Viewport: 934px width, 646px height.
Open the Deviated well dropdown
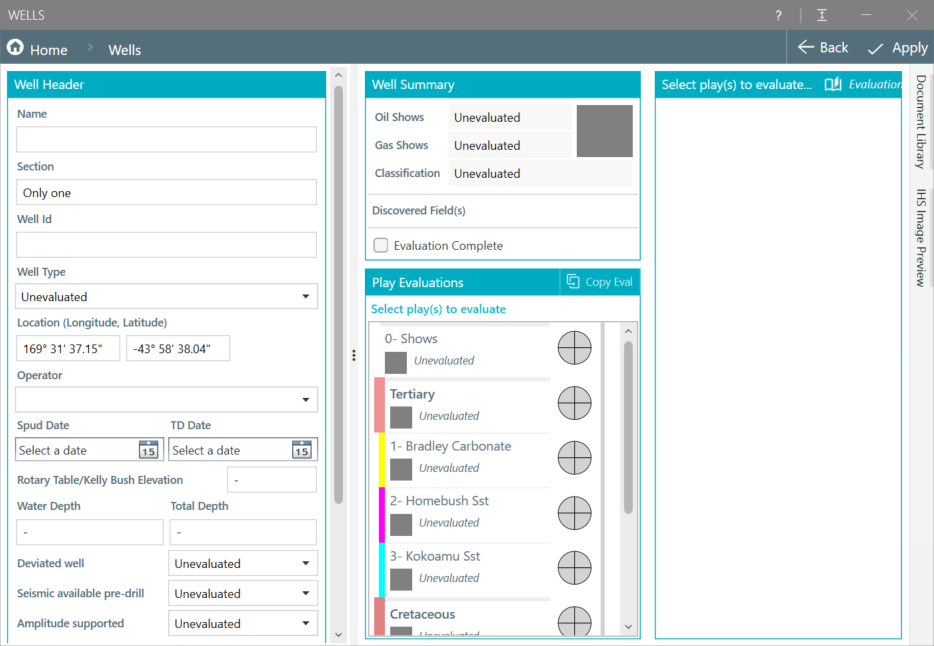coord(243,563)
